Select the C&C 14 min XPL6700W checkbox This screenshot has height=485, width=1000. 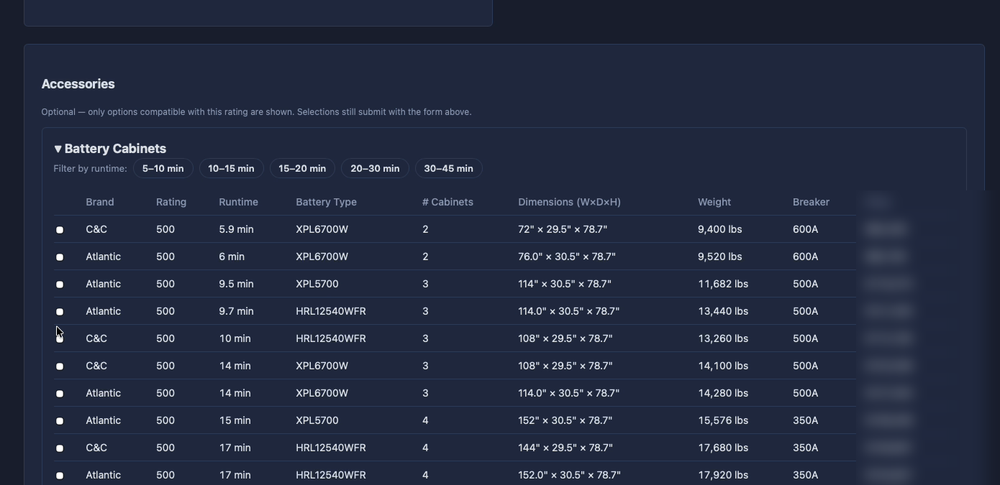60,366
